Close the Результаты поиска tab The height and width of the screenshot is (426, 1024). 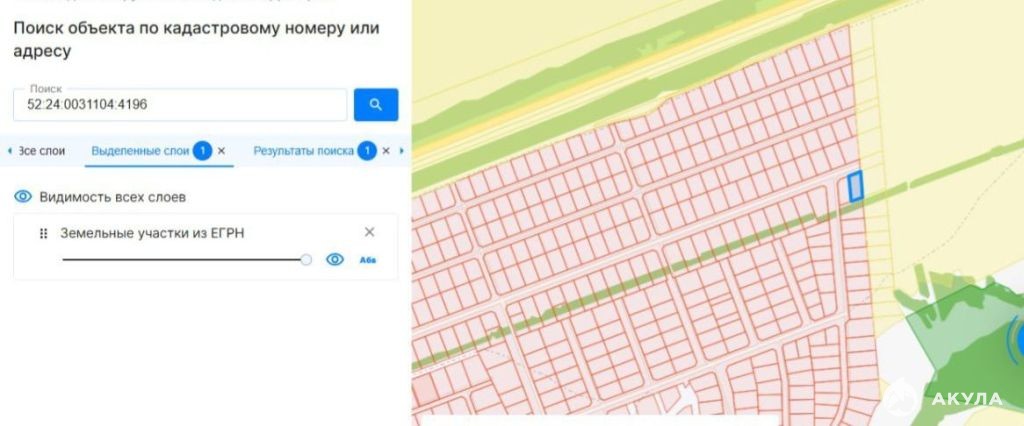386,151
